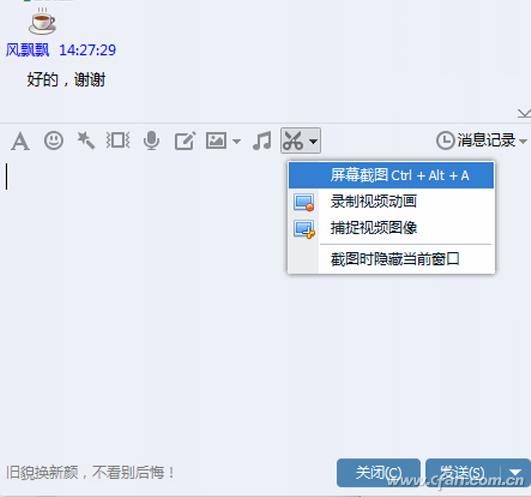The image size is (531, 497).
Task: Open the 旧貌换新颜，不看别后悔！ link
Action: point(90,472)
